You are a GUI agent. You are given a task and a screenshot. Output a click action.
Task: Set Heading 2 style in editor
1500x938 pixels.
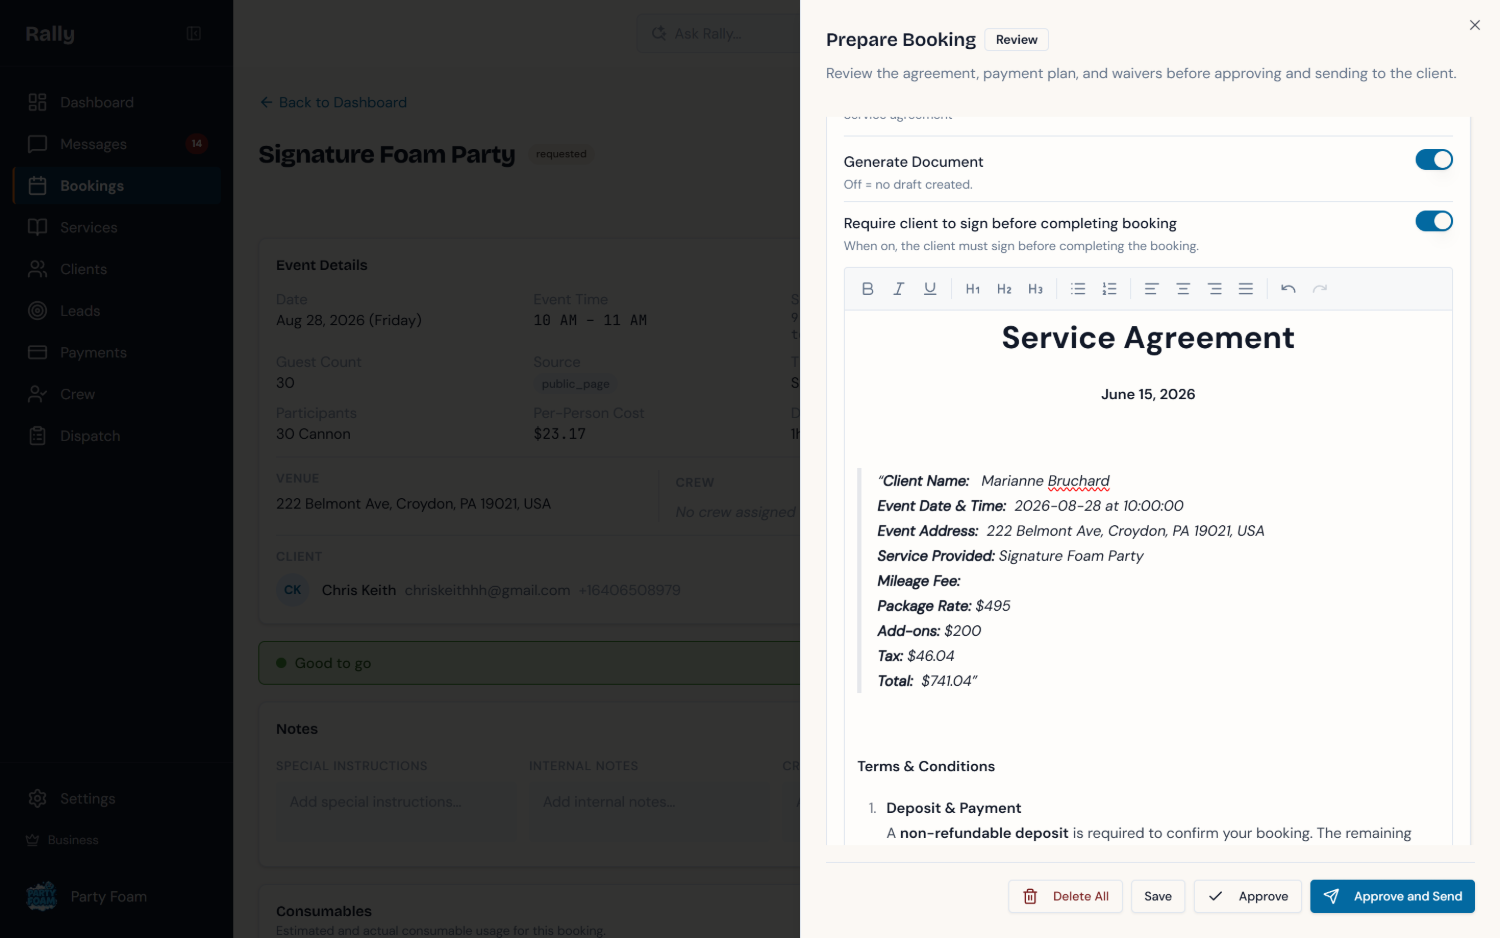click(x=1004, y=289)
